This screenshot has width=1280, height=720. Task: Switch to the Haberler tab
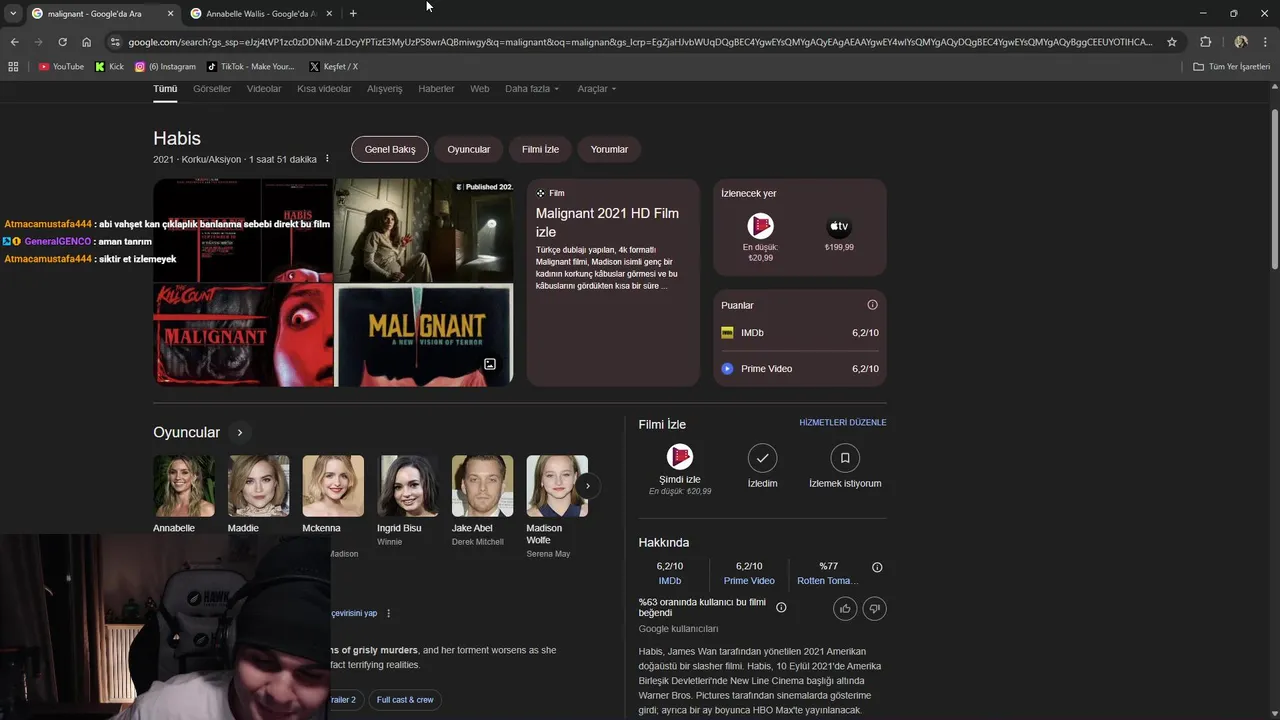click(436, 89)
